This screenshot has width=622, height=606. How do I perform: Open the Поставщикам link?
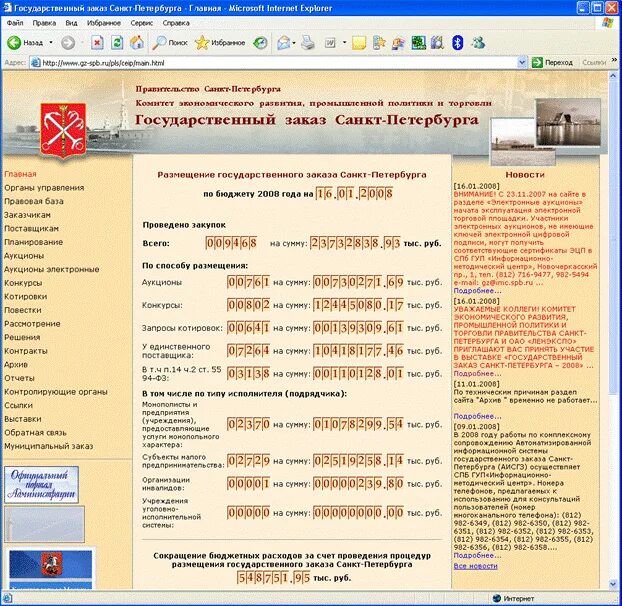[x=31, y=228]
